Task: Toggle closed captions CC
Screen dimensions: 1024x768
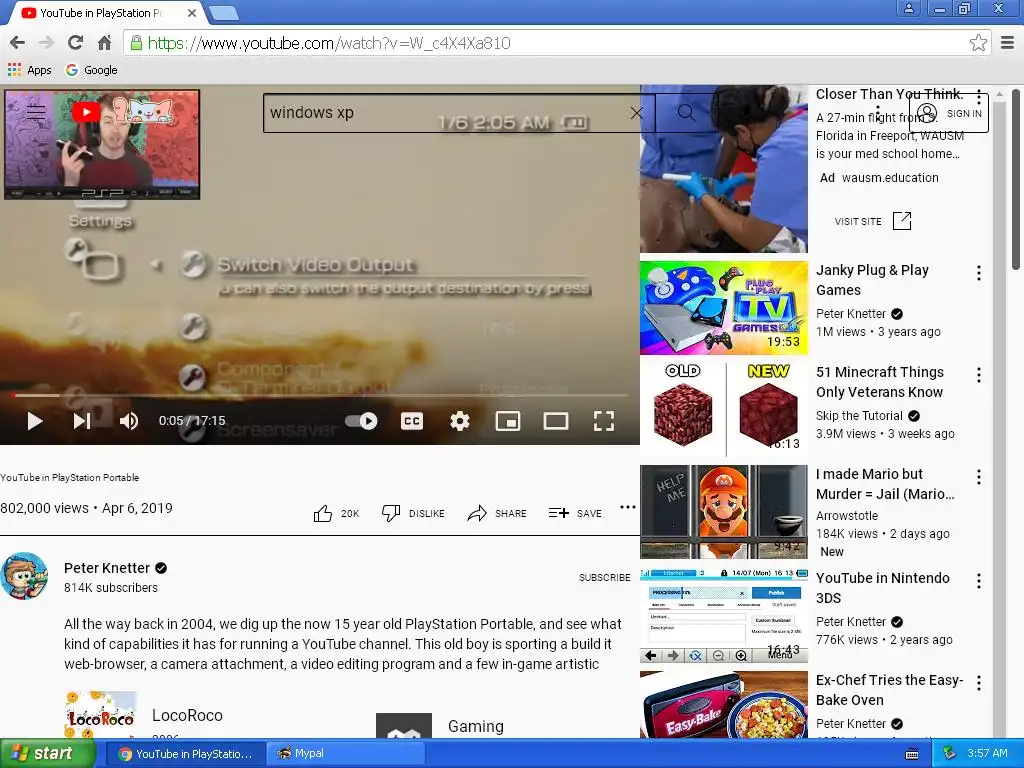Action: coord(411,421)
